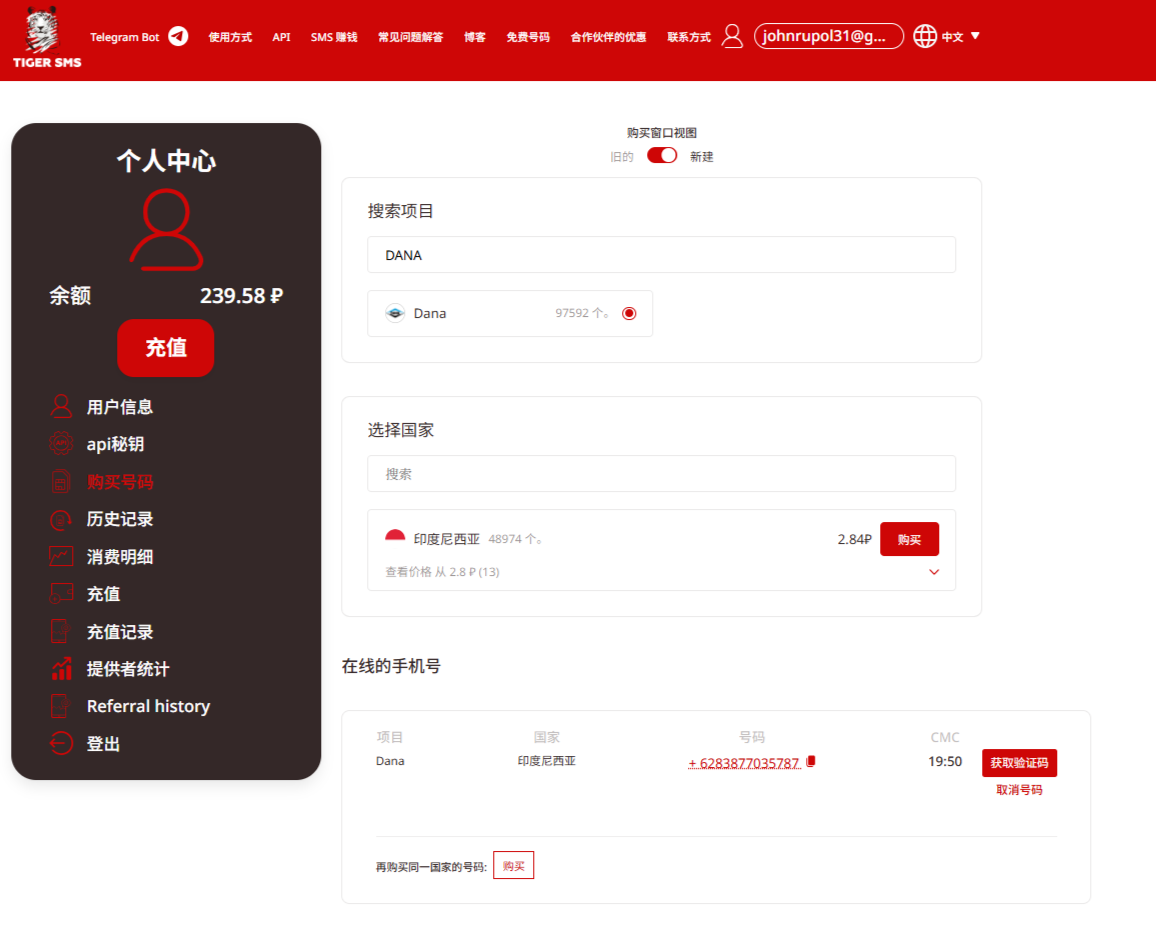Click the balance value 239.58 ₽
The image size is (1156, 947).
coord(241,296)
